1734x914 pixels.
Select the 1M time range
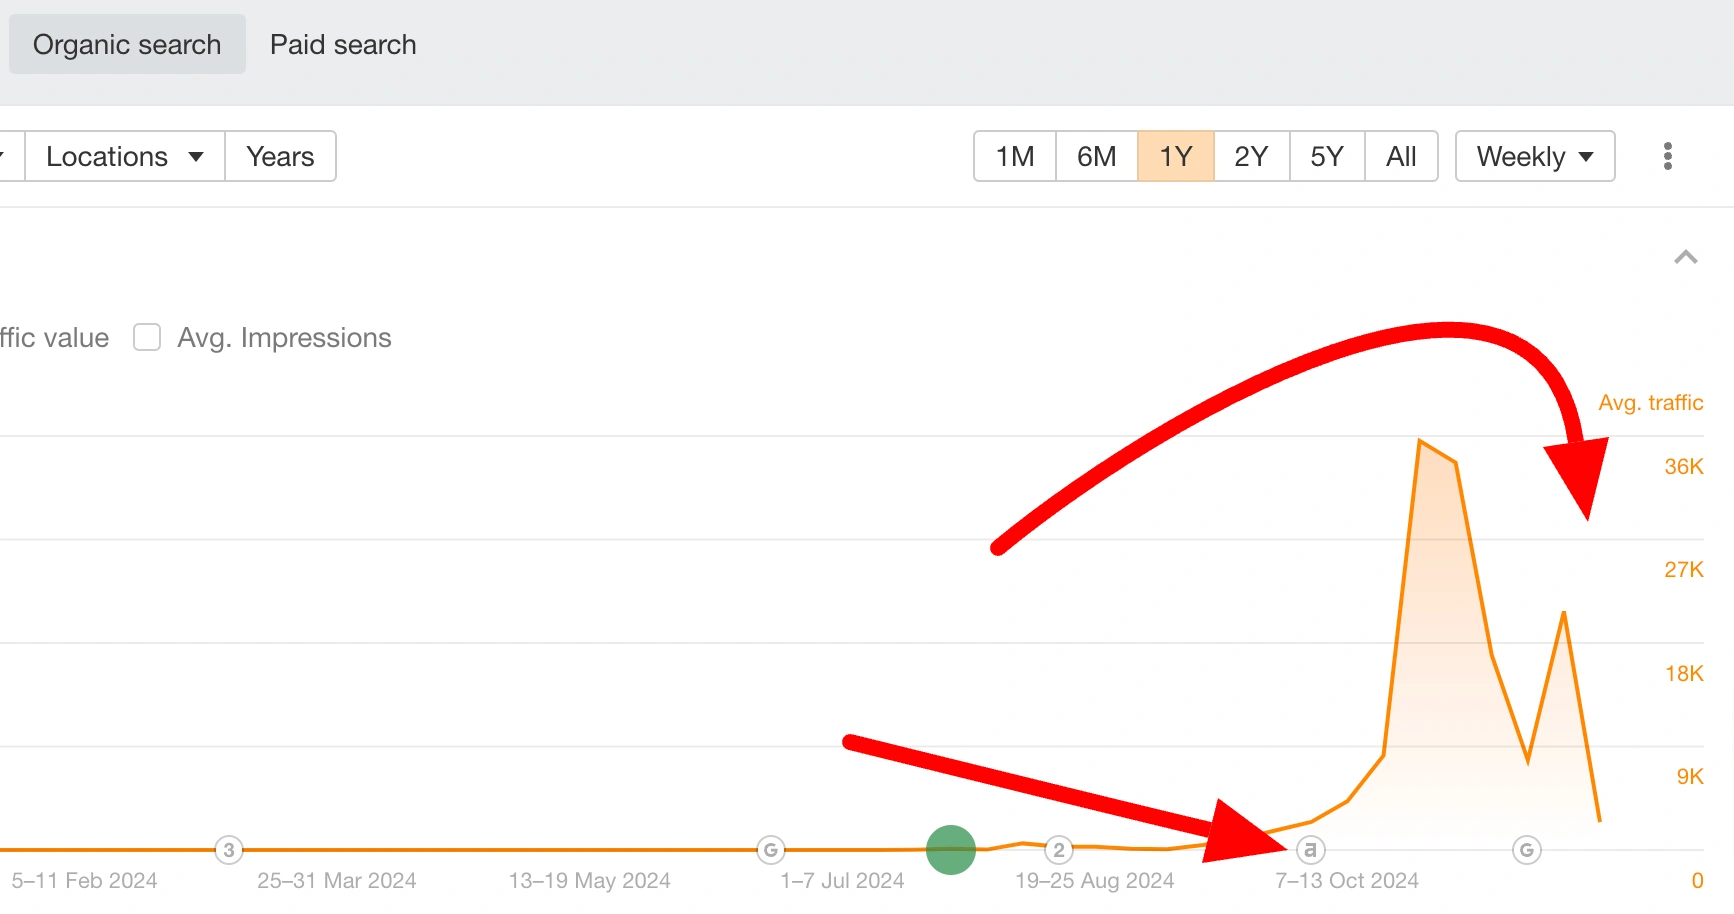(x=1015, y=156)
